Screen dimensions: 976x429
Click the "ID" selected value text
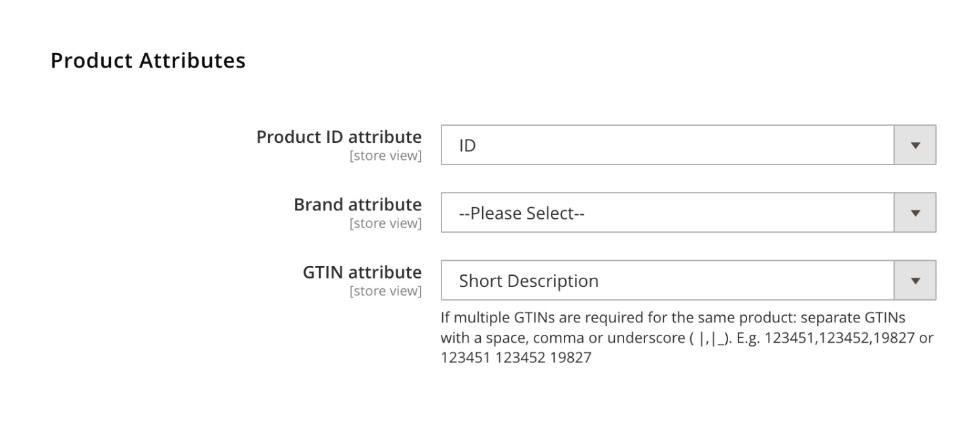tap(467, 146)
